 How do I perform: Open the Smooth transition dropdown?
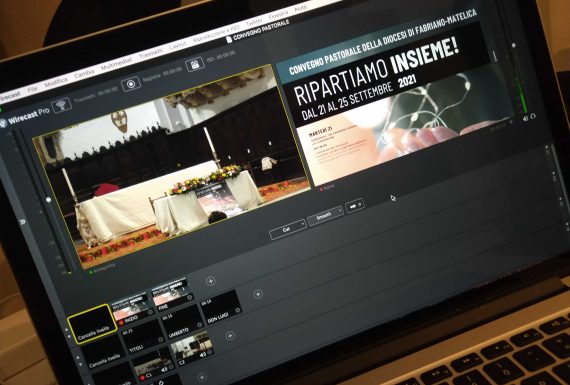(325, 216)
